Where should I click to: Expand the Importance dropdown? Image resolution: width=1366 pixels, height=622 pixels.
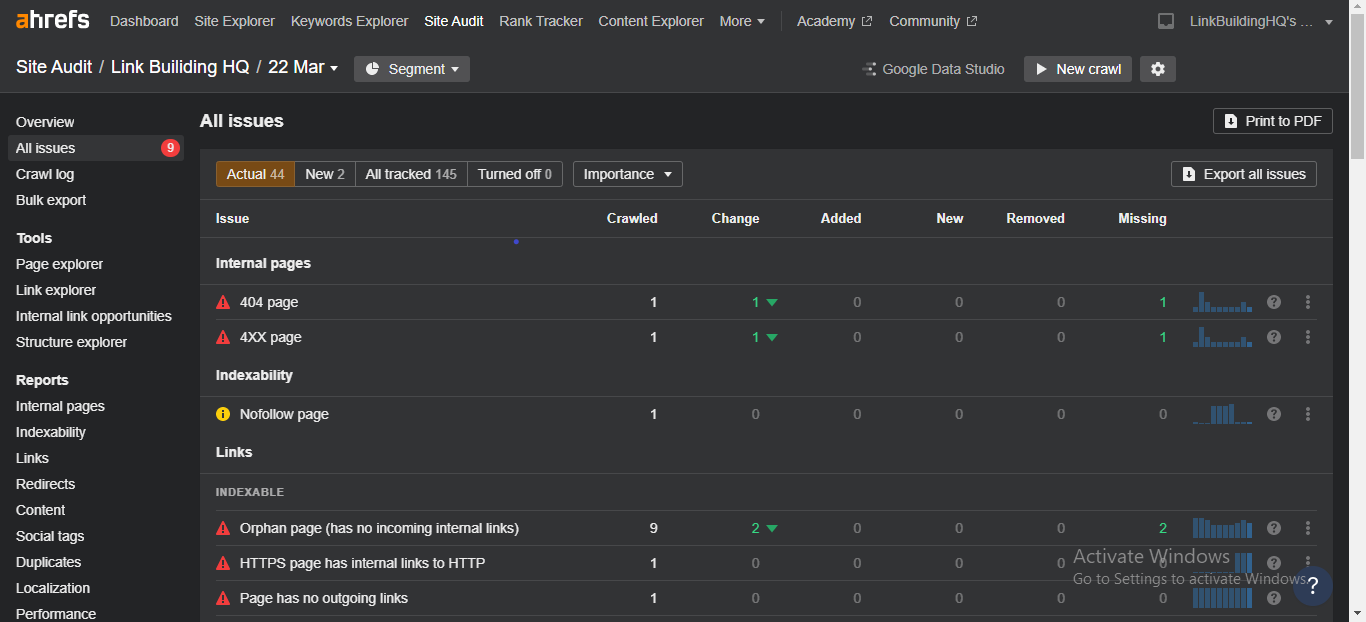(x=627, y=174)
